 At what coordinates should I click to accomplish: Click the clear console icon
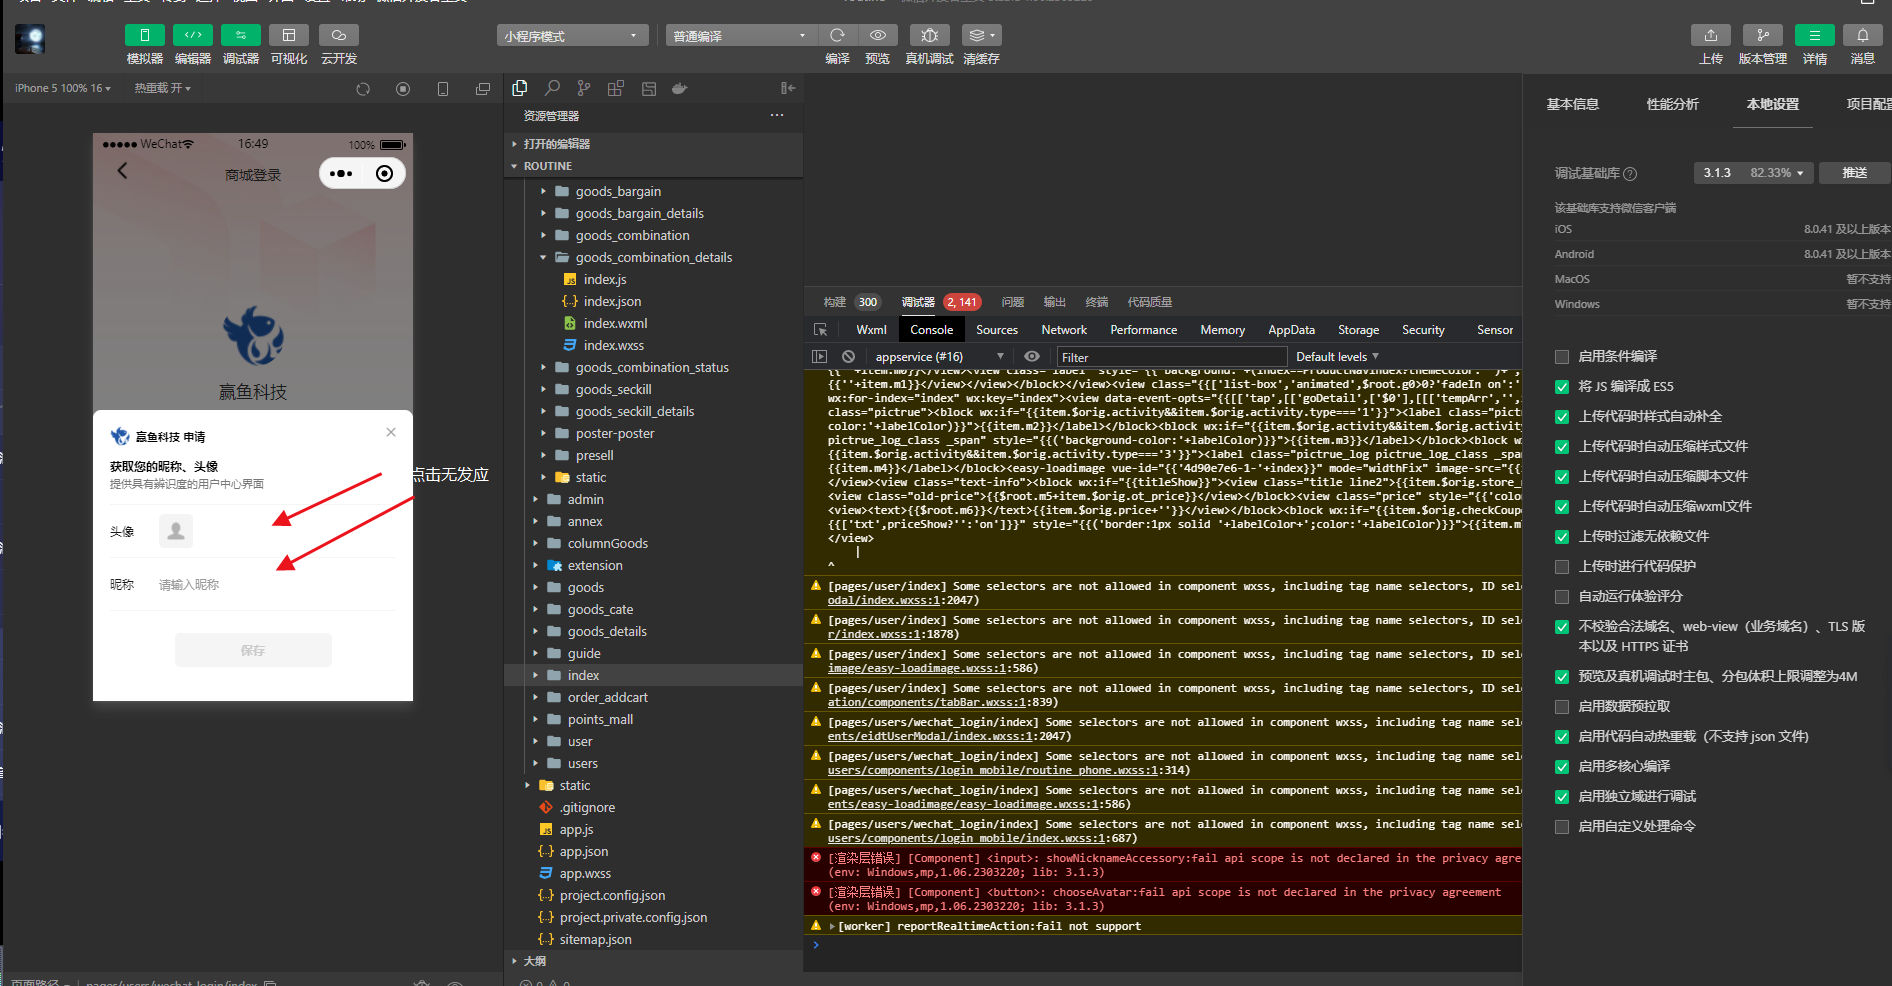tap(848, 356)
